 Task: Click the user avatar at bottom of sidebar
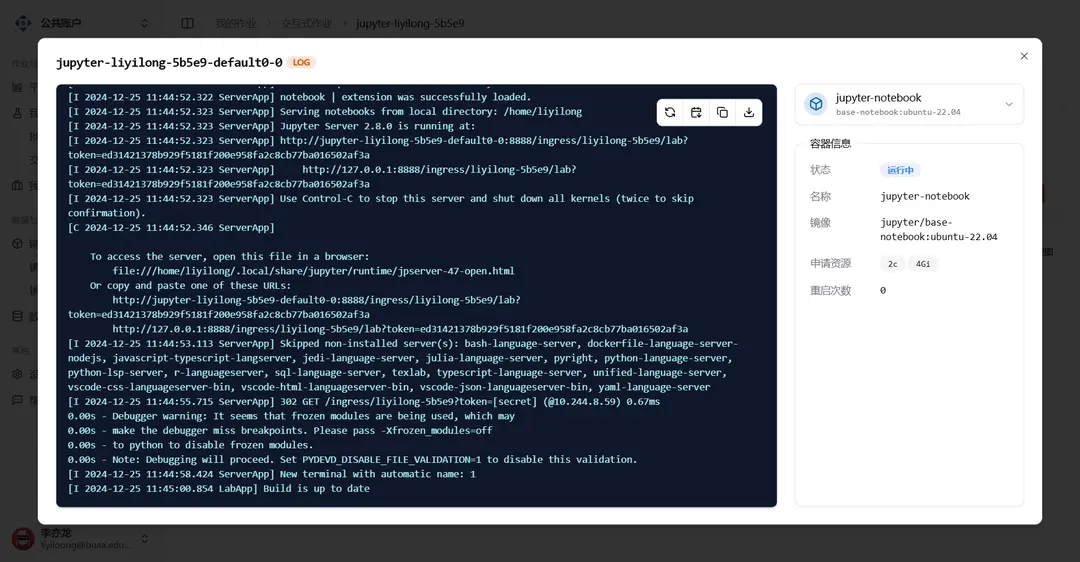point(23,539)
